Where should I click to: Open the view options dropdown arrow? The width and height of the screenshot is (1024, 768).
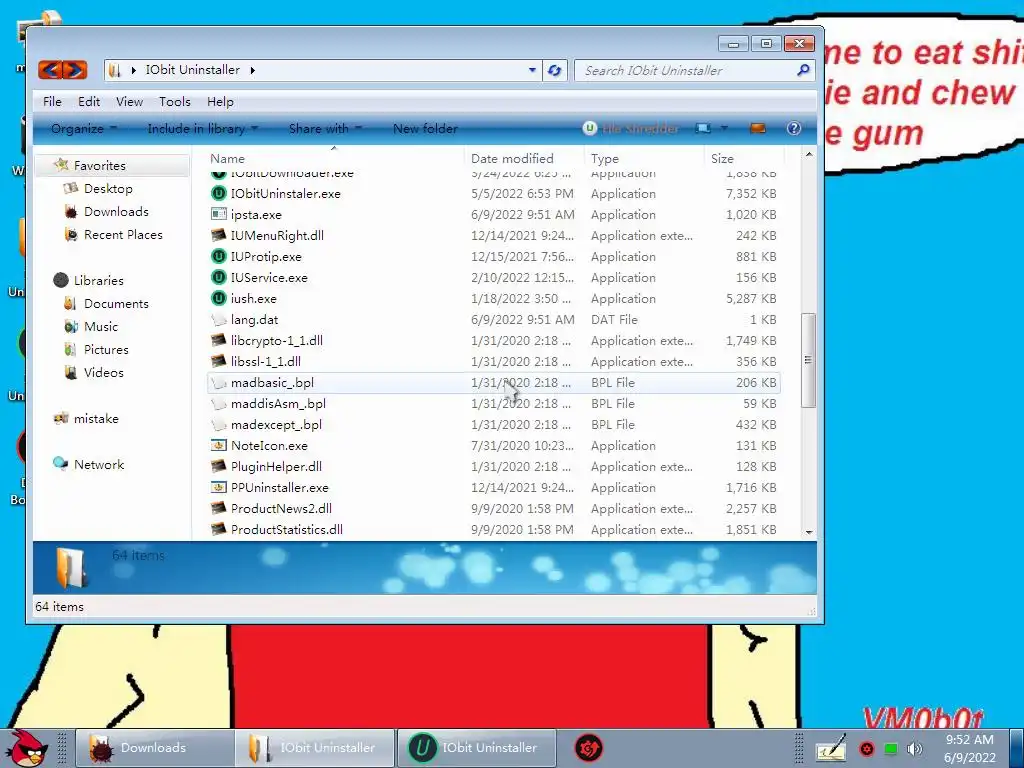724,129
